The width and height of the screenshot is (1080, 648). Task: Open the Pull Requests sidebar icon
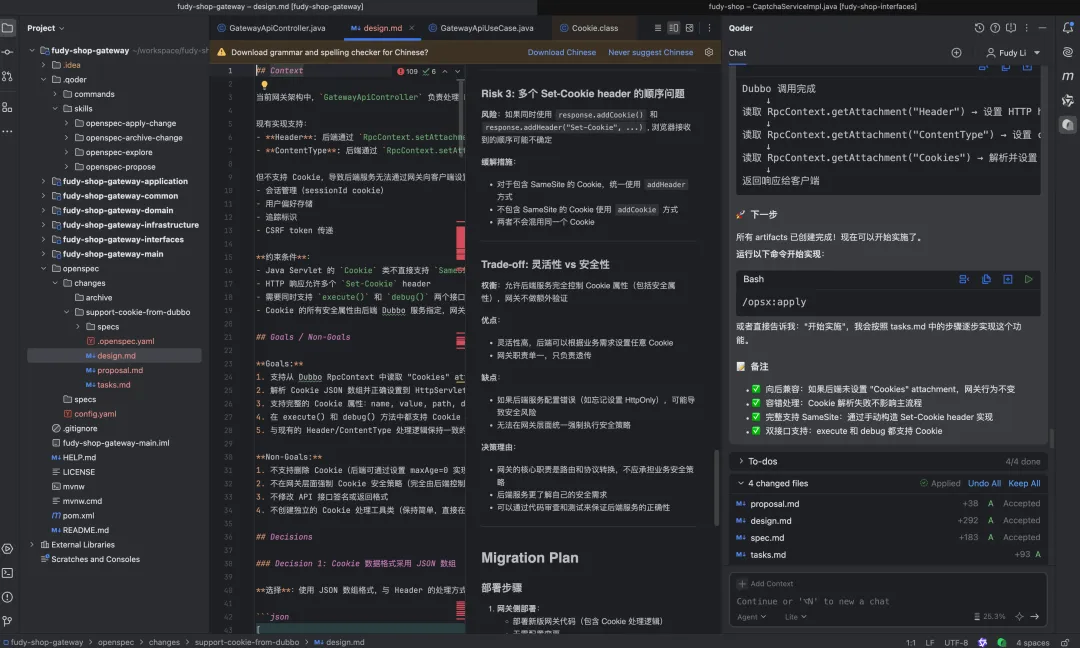[8, 76]
